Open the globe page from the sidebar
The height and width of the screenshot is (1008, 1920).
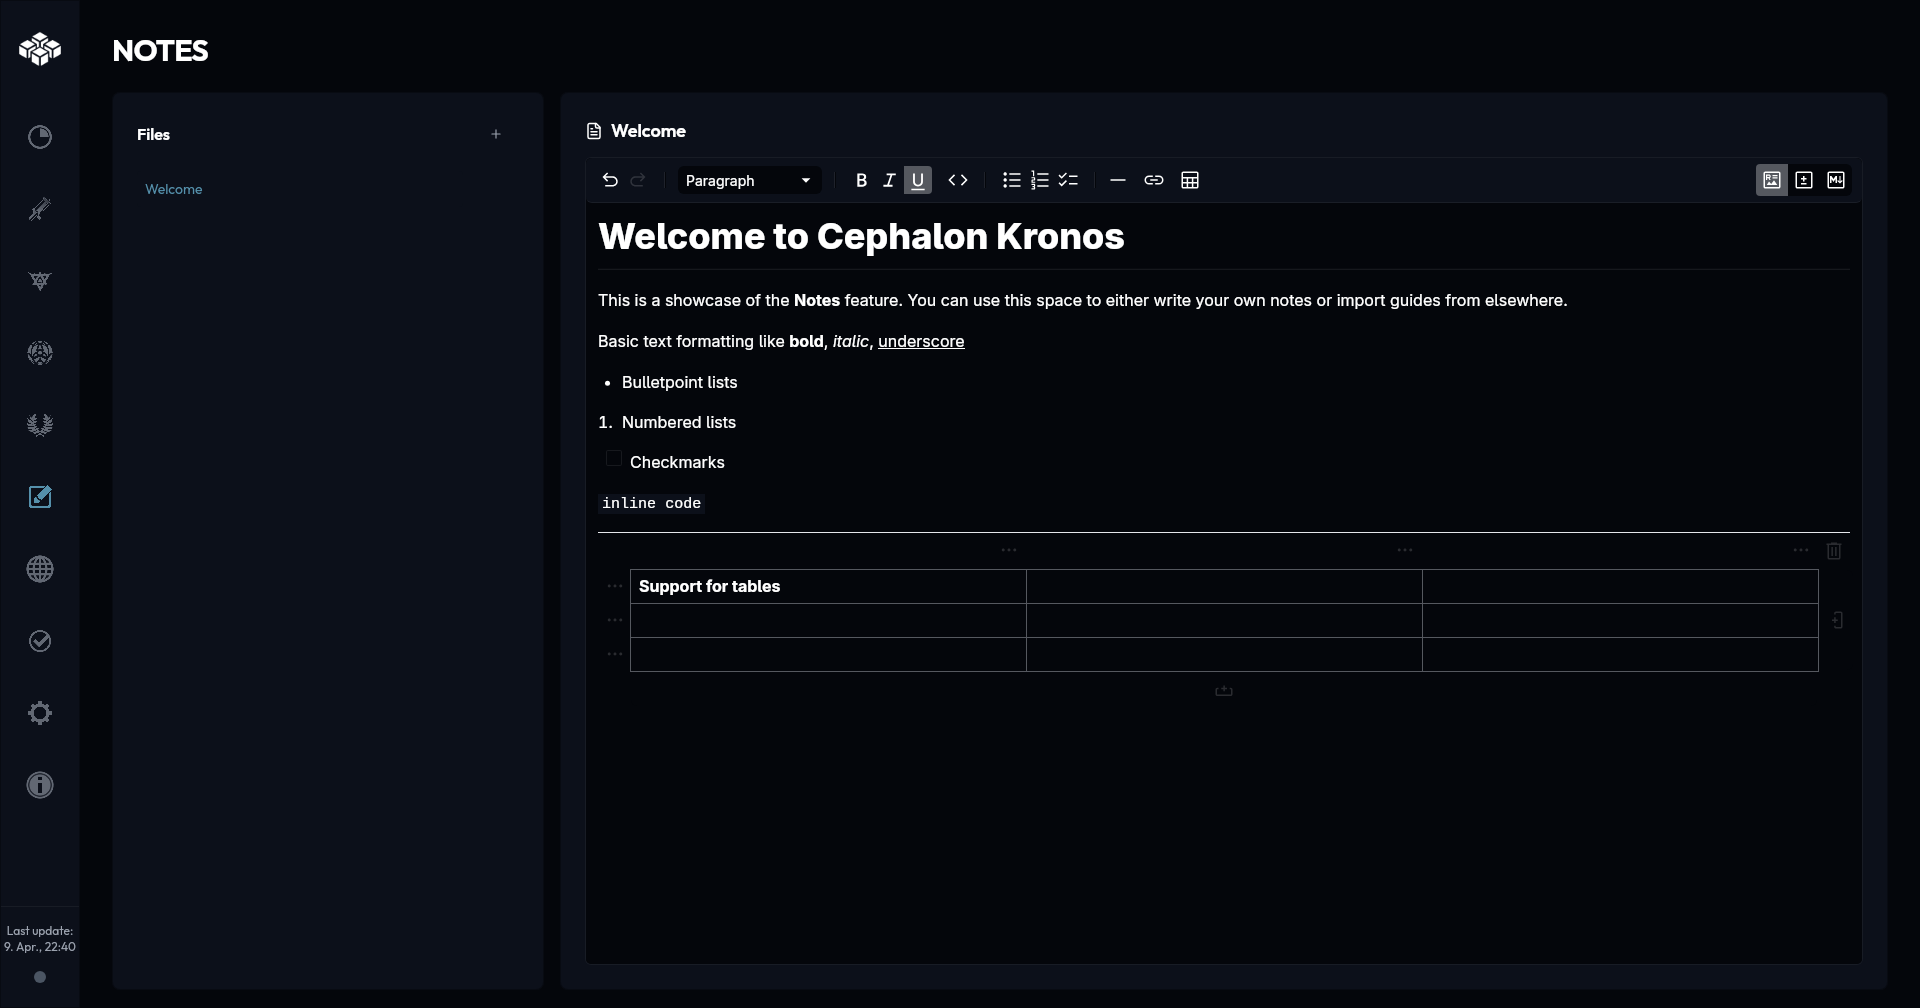[x=40, y=568]
